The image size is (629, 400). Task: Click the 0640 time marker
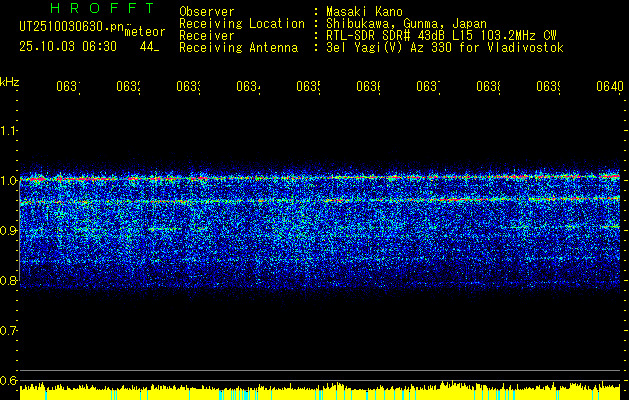[x=610, y=87]
